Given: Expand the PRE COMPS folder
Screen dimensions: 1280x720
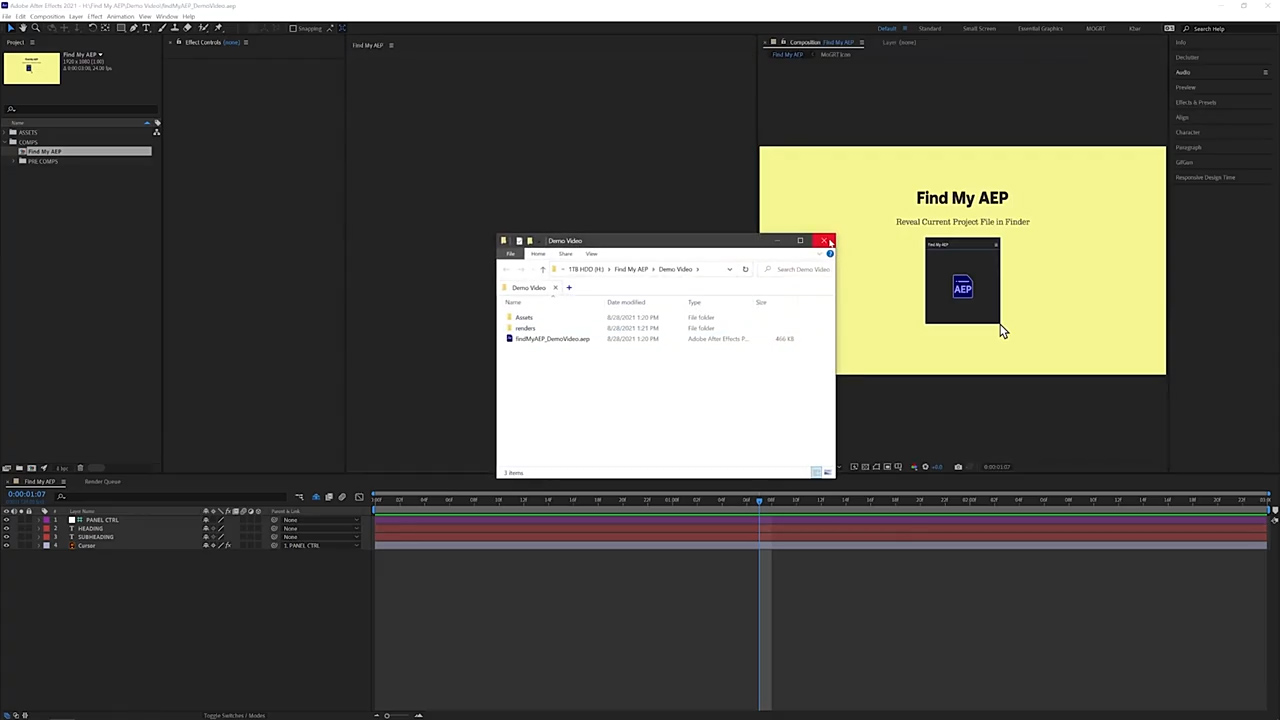Looking at the screenshot, I should [x=13, y=161].
